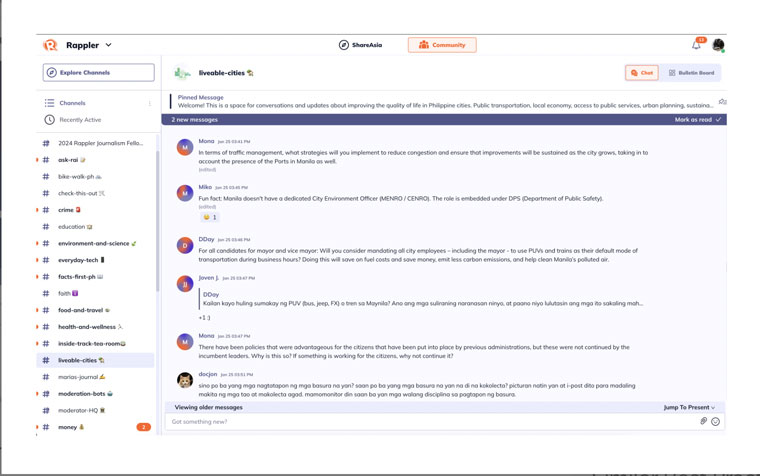Click Miko's avatar
This screenshot has width=760, height=476.
click(x=185, y=193)
